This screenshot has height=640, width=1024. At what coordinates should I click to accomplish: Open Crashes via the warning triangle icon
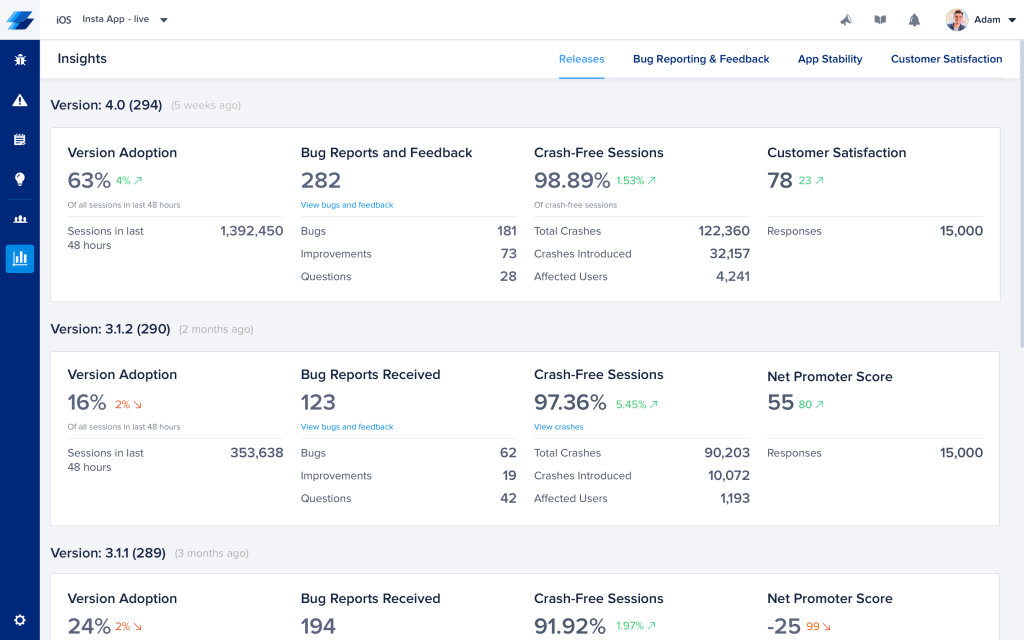point(19,100)
